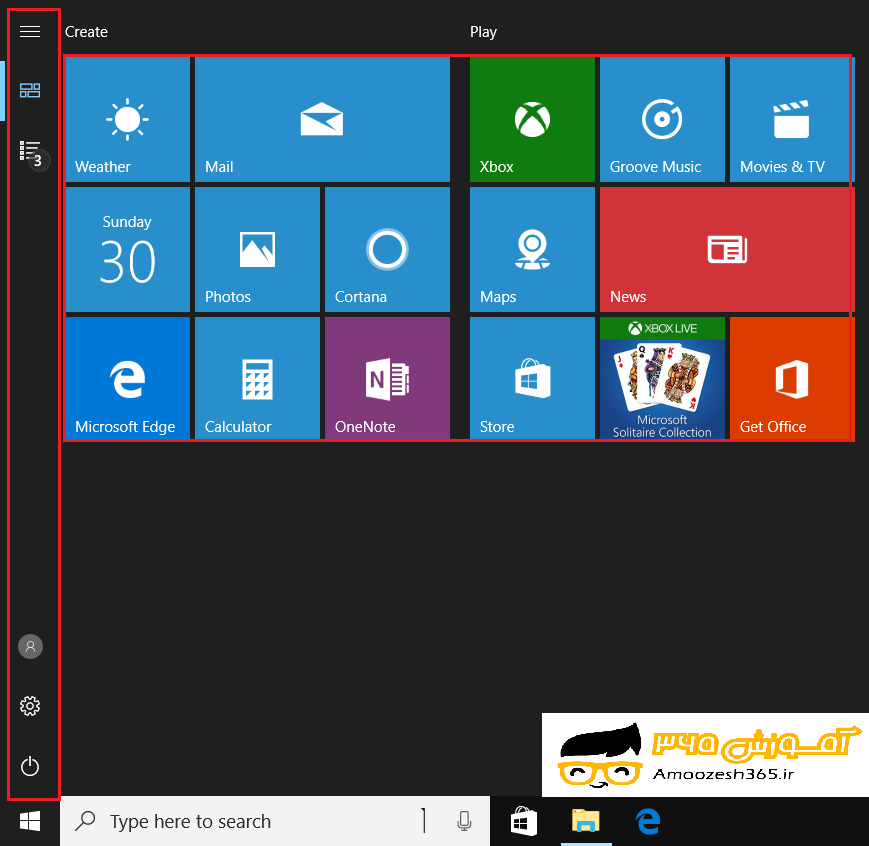Screen dimensions: 869x846
Task: Open the Power options icon
Action: coord(30,767)
